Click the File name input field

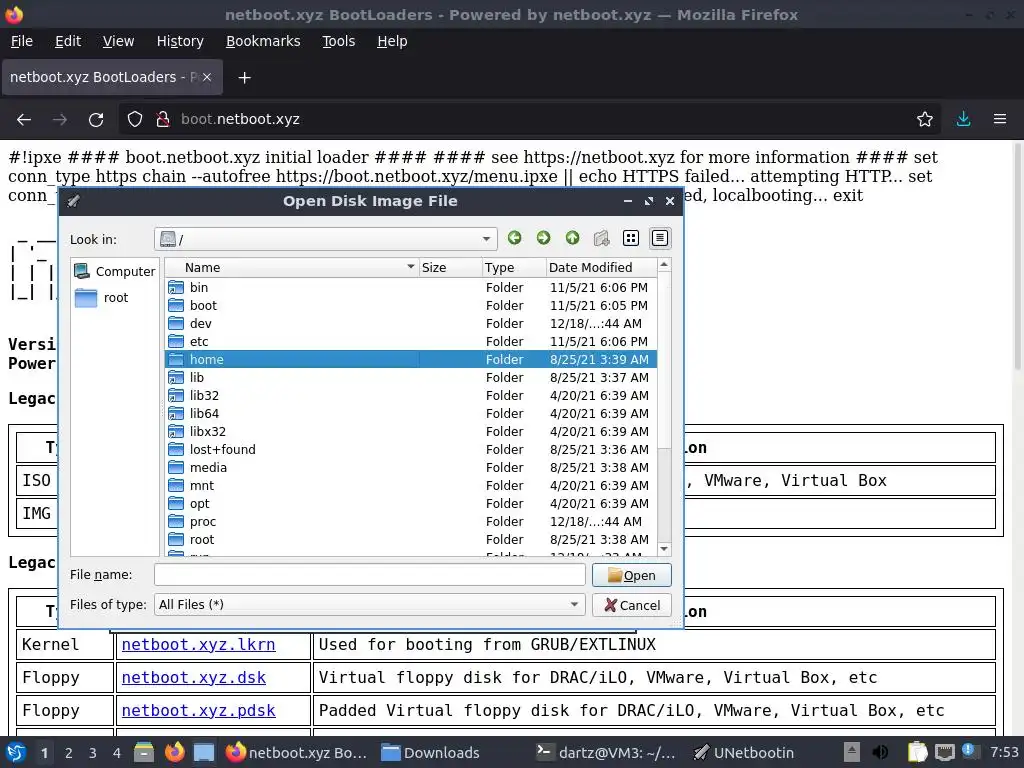point(370,575)
